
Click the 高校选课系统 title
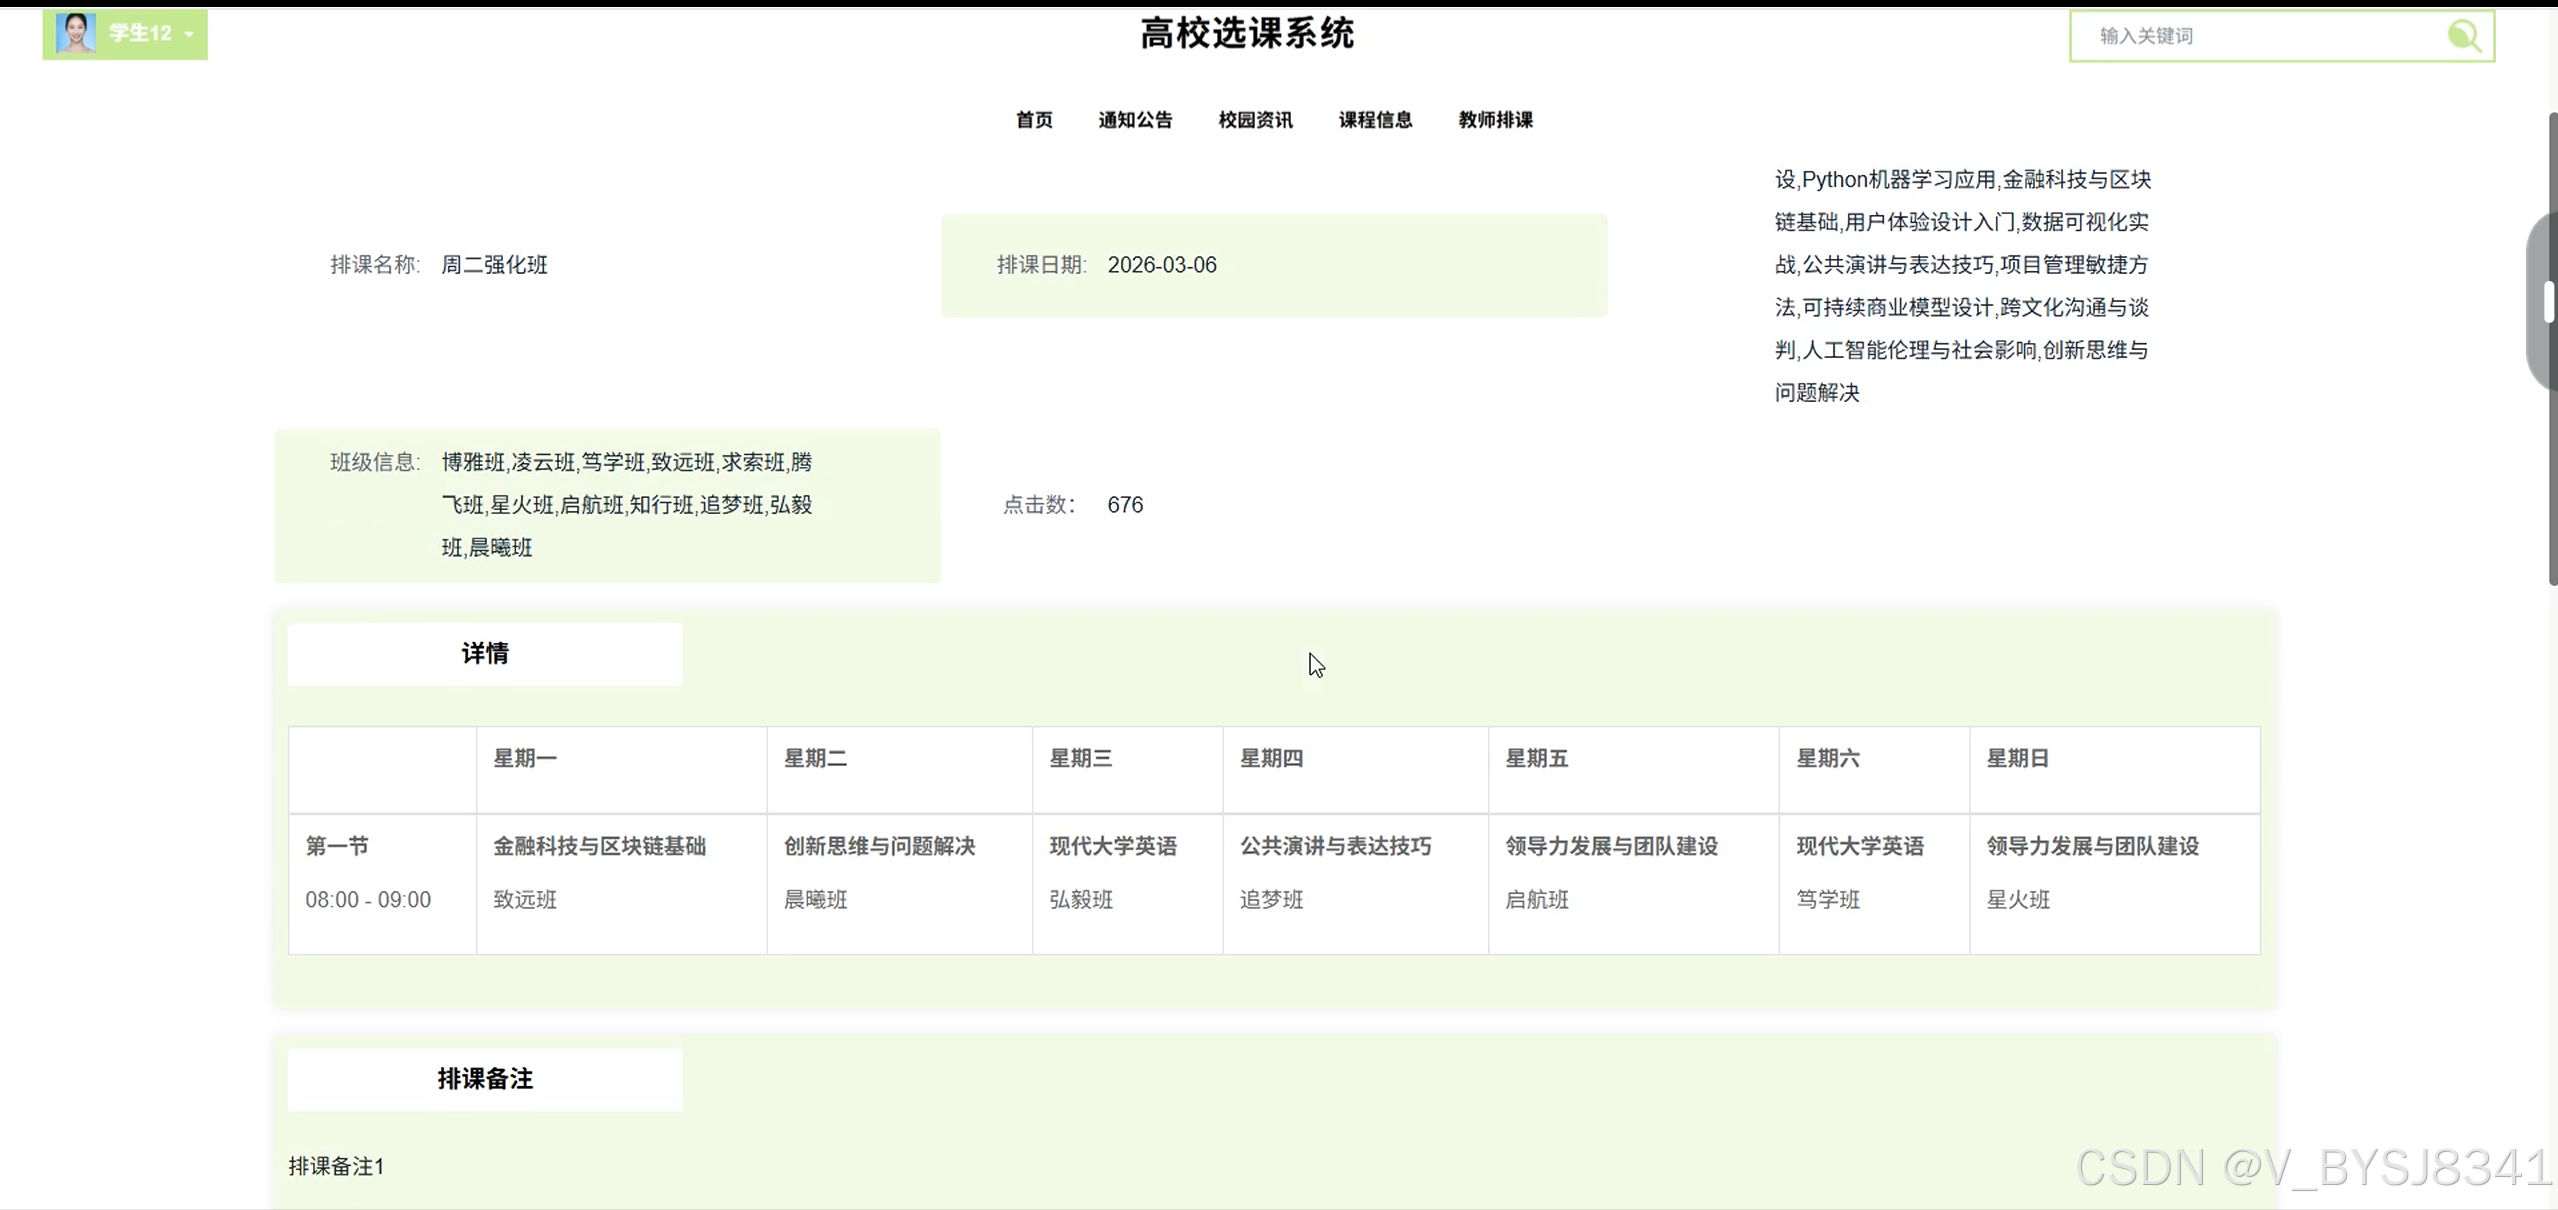(1247, 34)
